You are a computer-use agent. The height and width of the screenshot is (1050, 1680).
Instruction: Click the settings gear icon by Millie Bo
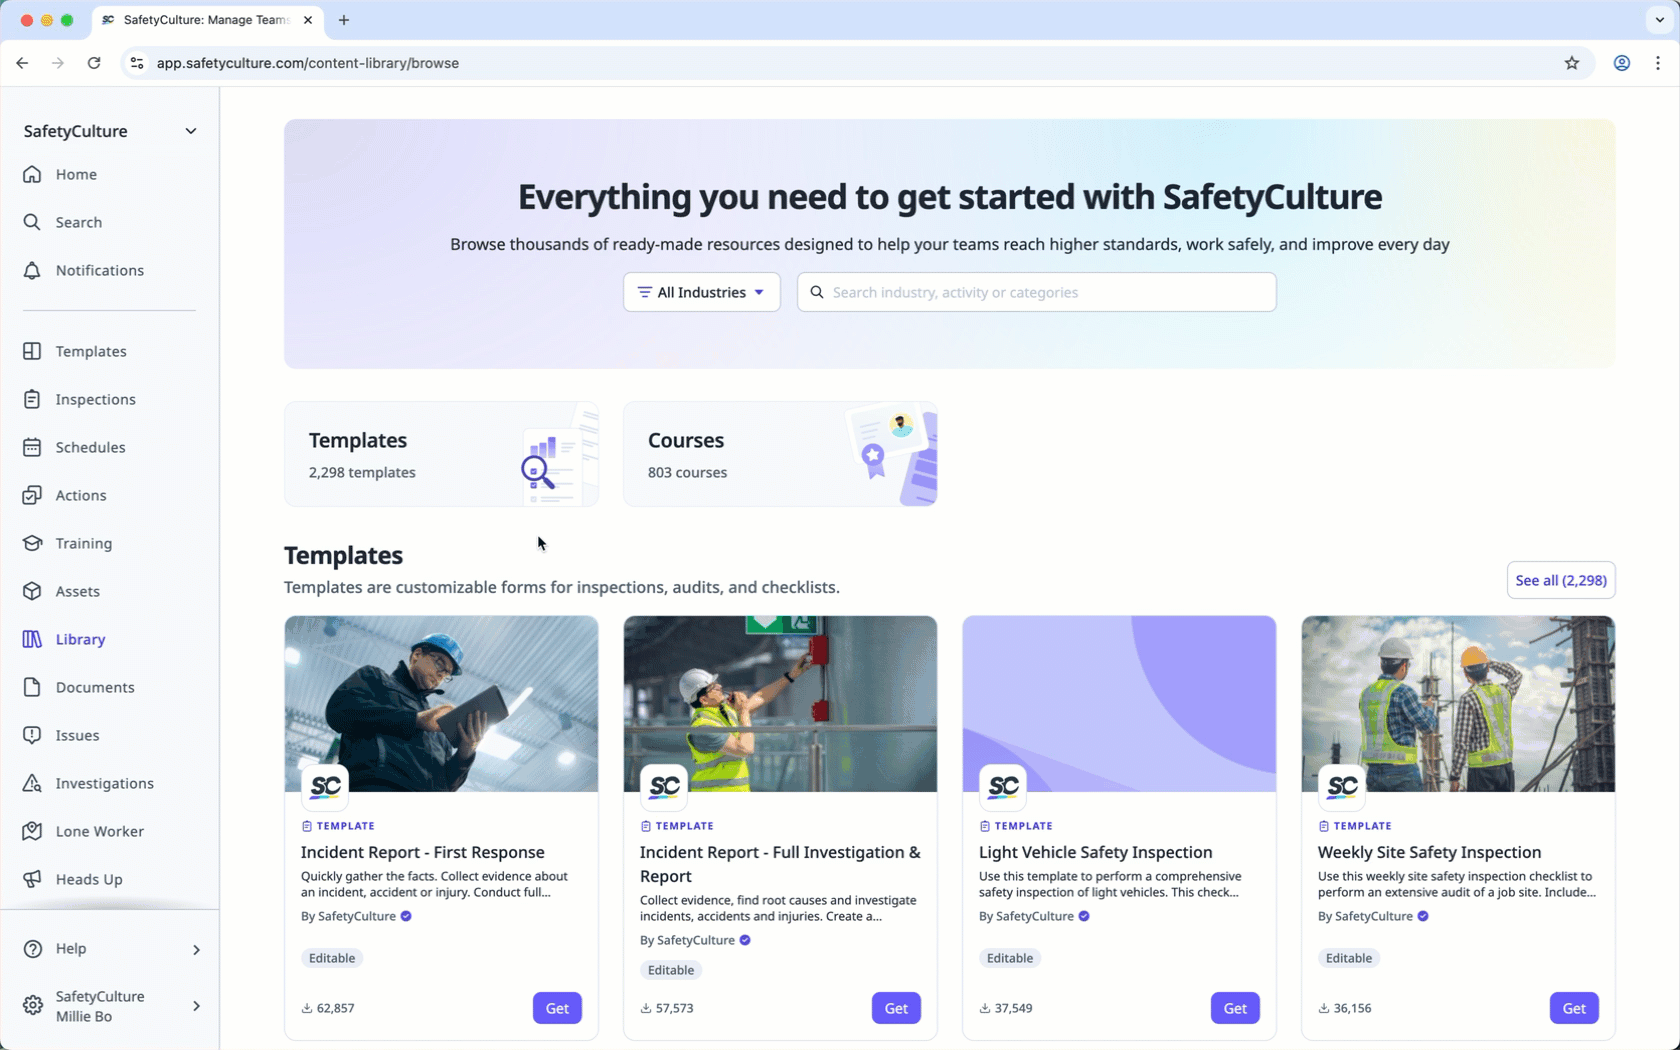point(33,1006)
